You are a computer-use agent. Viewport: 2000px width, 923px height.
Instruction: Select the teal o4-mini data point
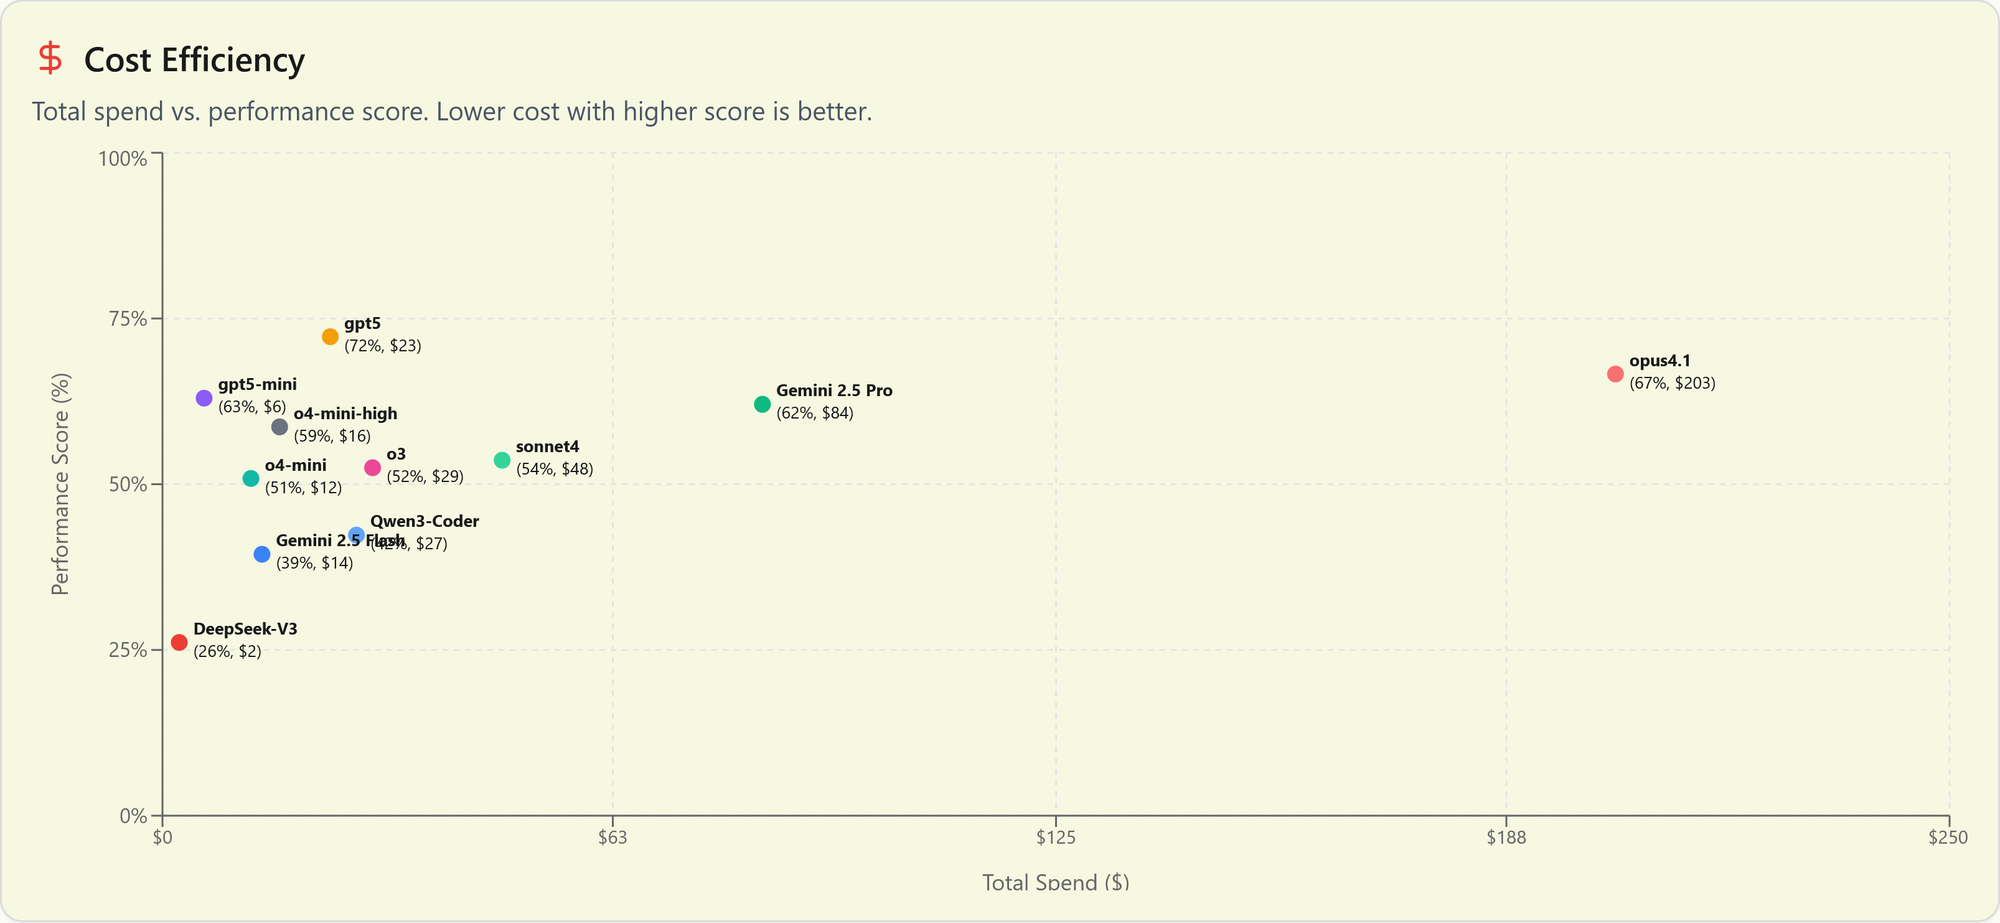(251, 479)
